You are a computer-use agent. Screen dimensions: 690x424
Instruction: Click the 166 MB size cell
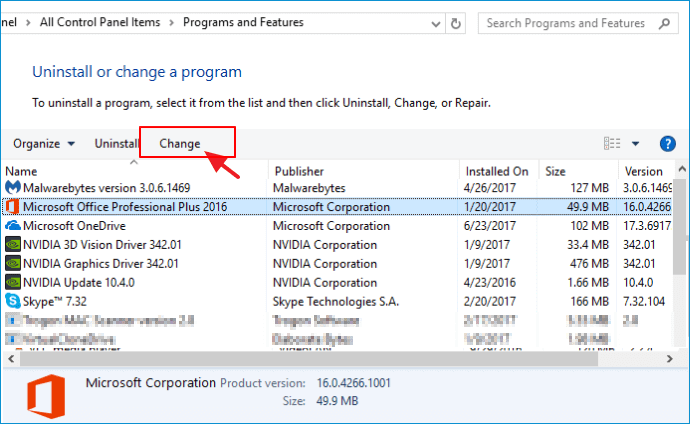pos(589,301)
